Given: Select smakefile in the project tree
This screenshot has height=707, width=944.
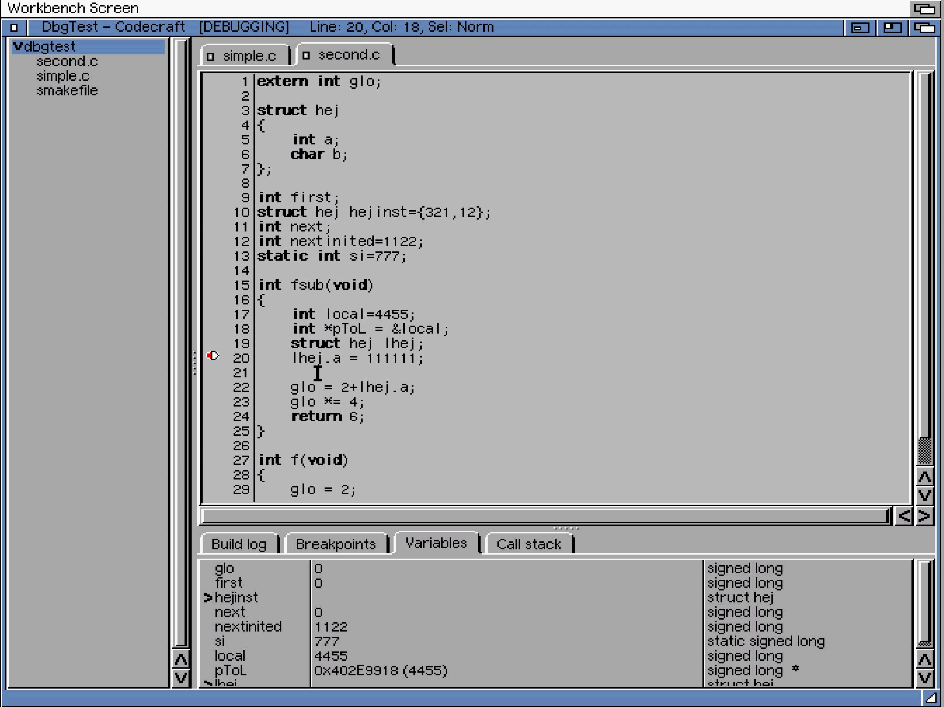Looking at the screenshot, I should click(67, 91).
